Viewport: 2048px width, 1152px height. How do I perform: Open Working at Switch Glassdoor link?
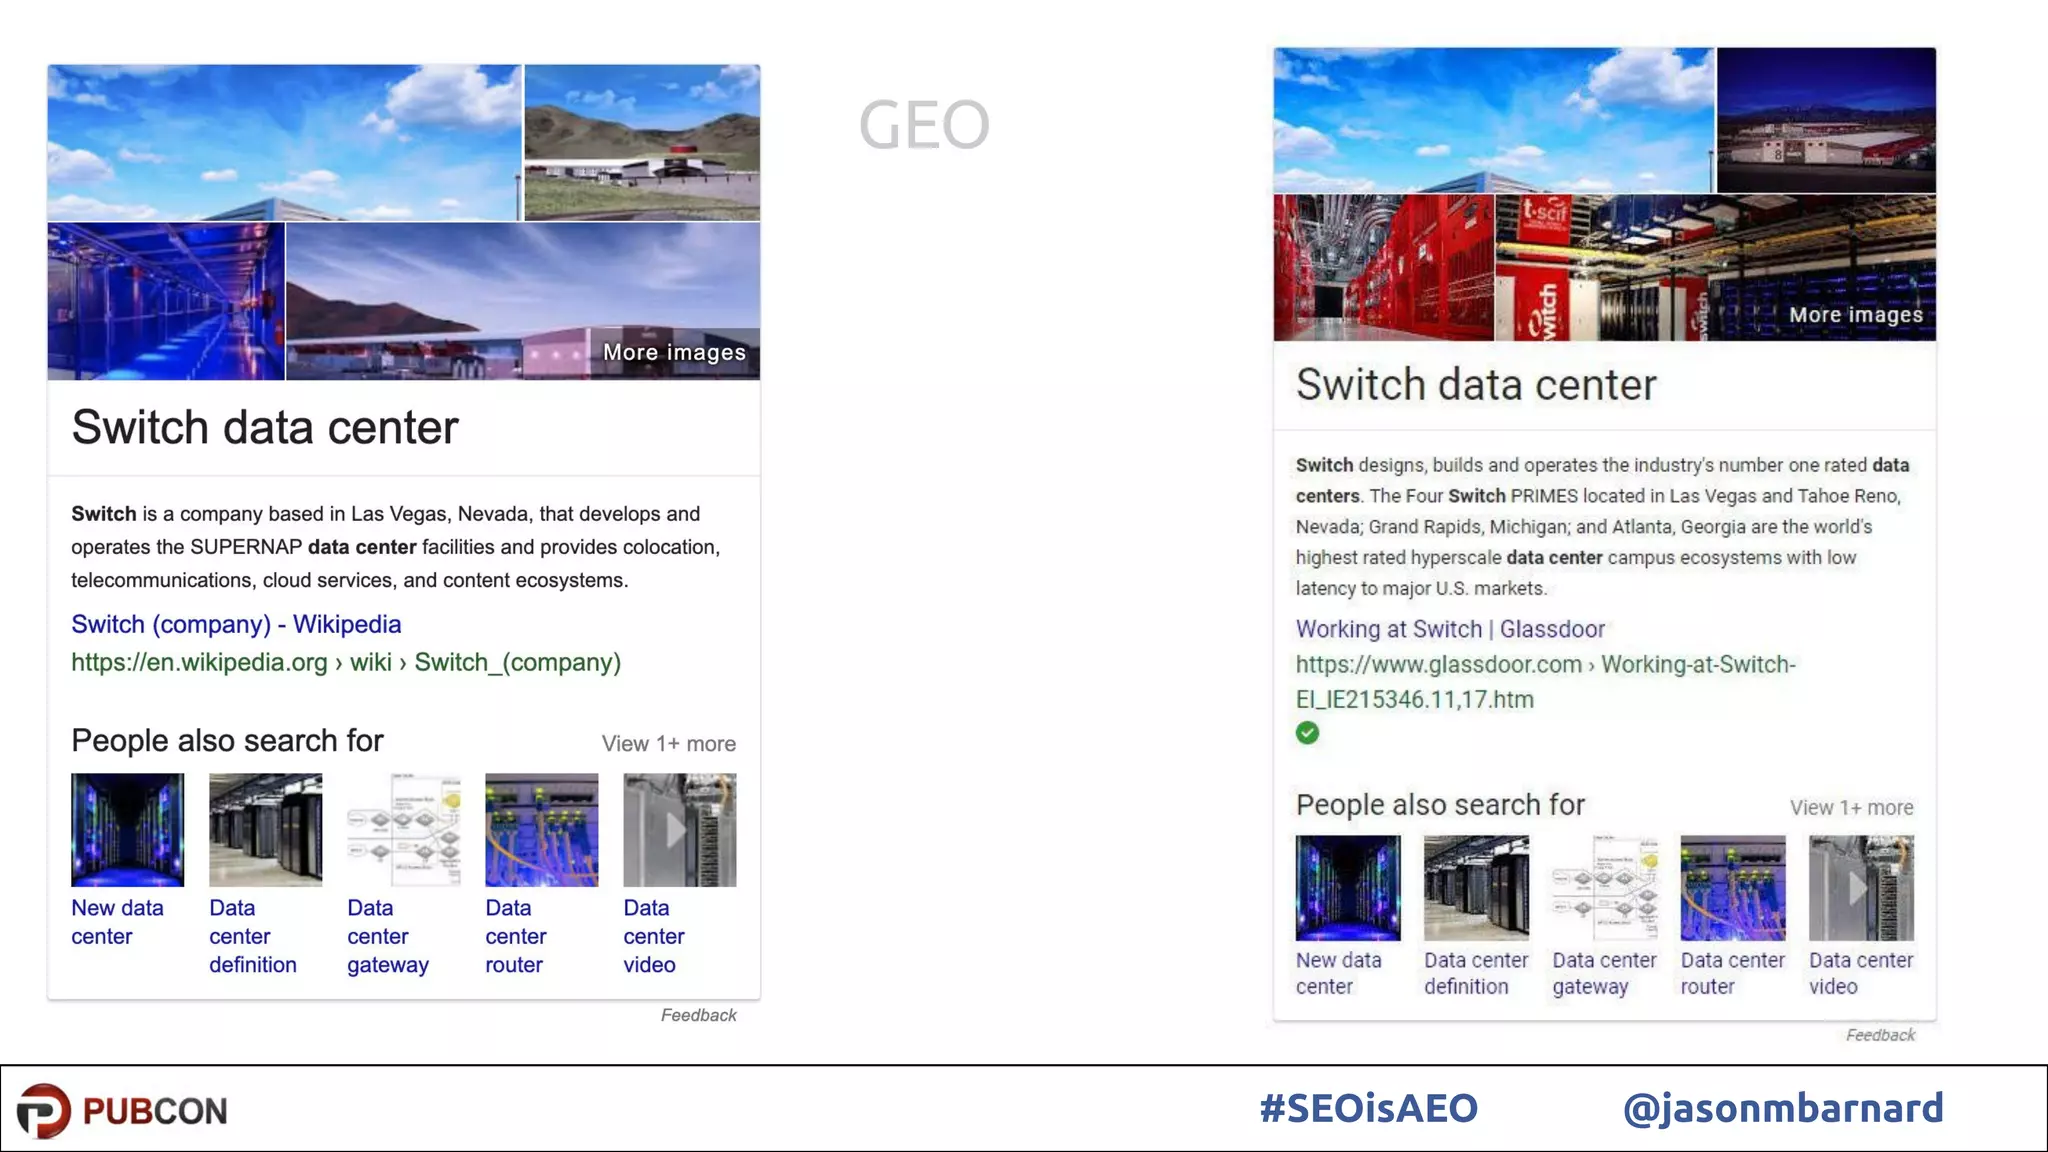coord(1450,629)
